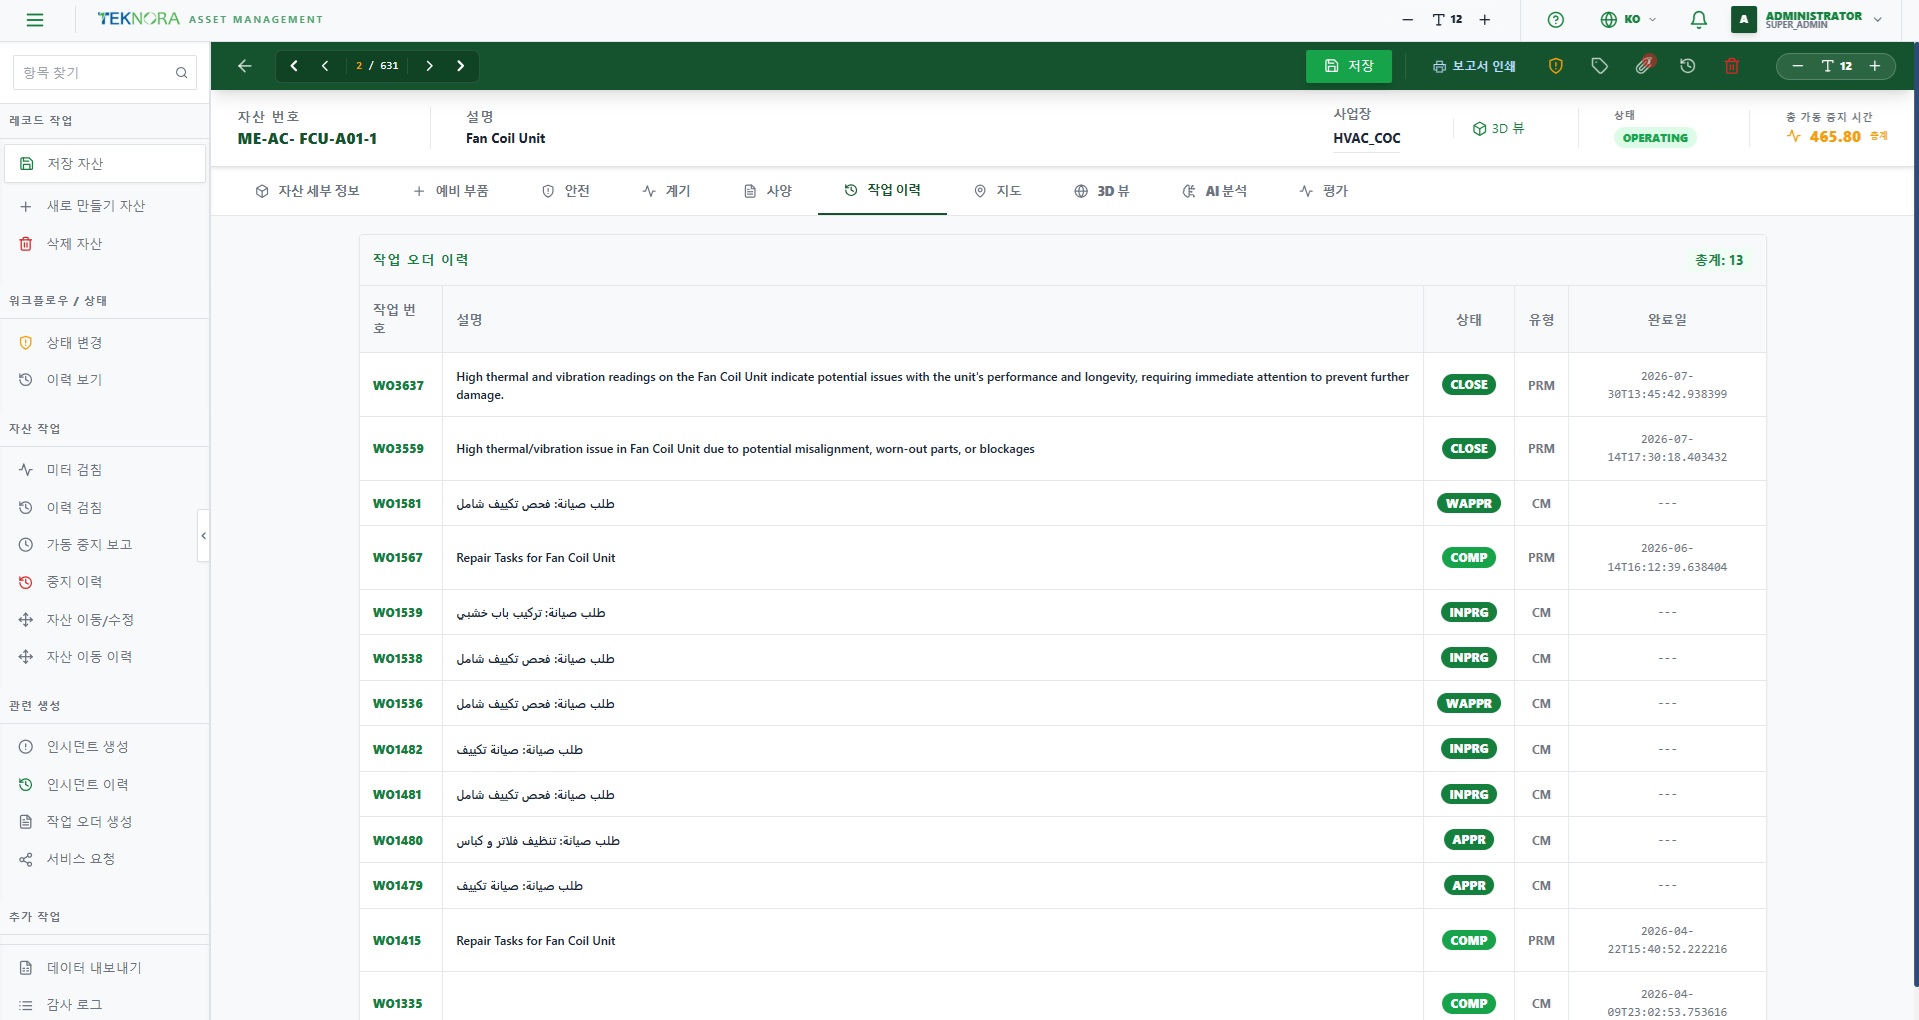Viewport: 1919px width, 1020px height.
Task: Select 삭제 자산 in sidebar
Action: pyautogui.click(x=104, y=244)
